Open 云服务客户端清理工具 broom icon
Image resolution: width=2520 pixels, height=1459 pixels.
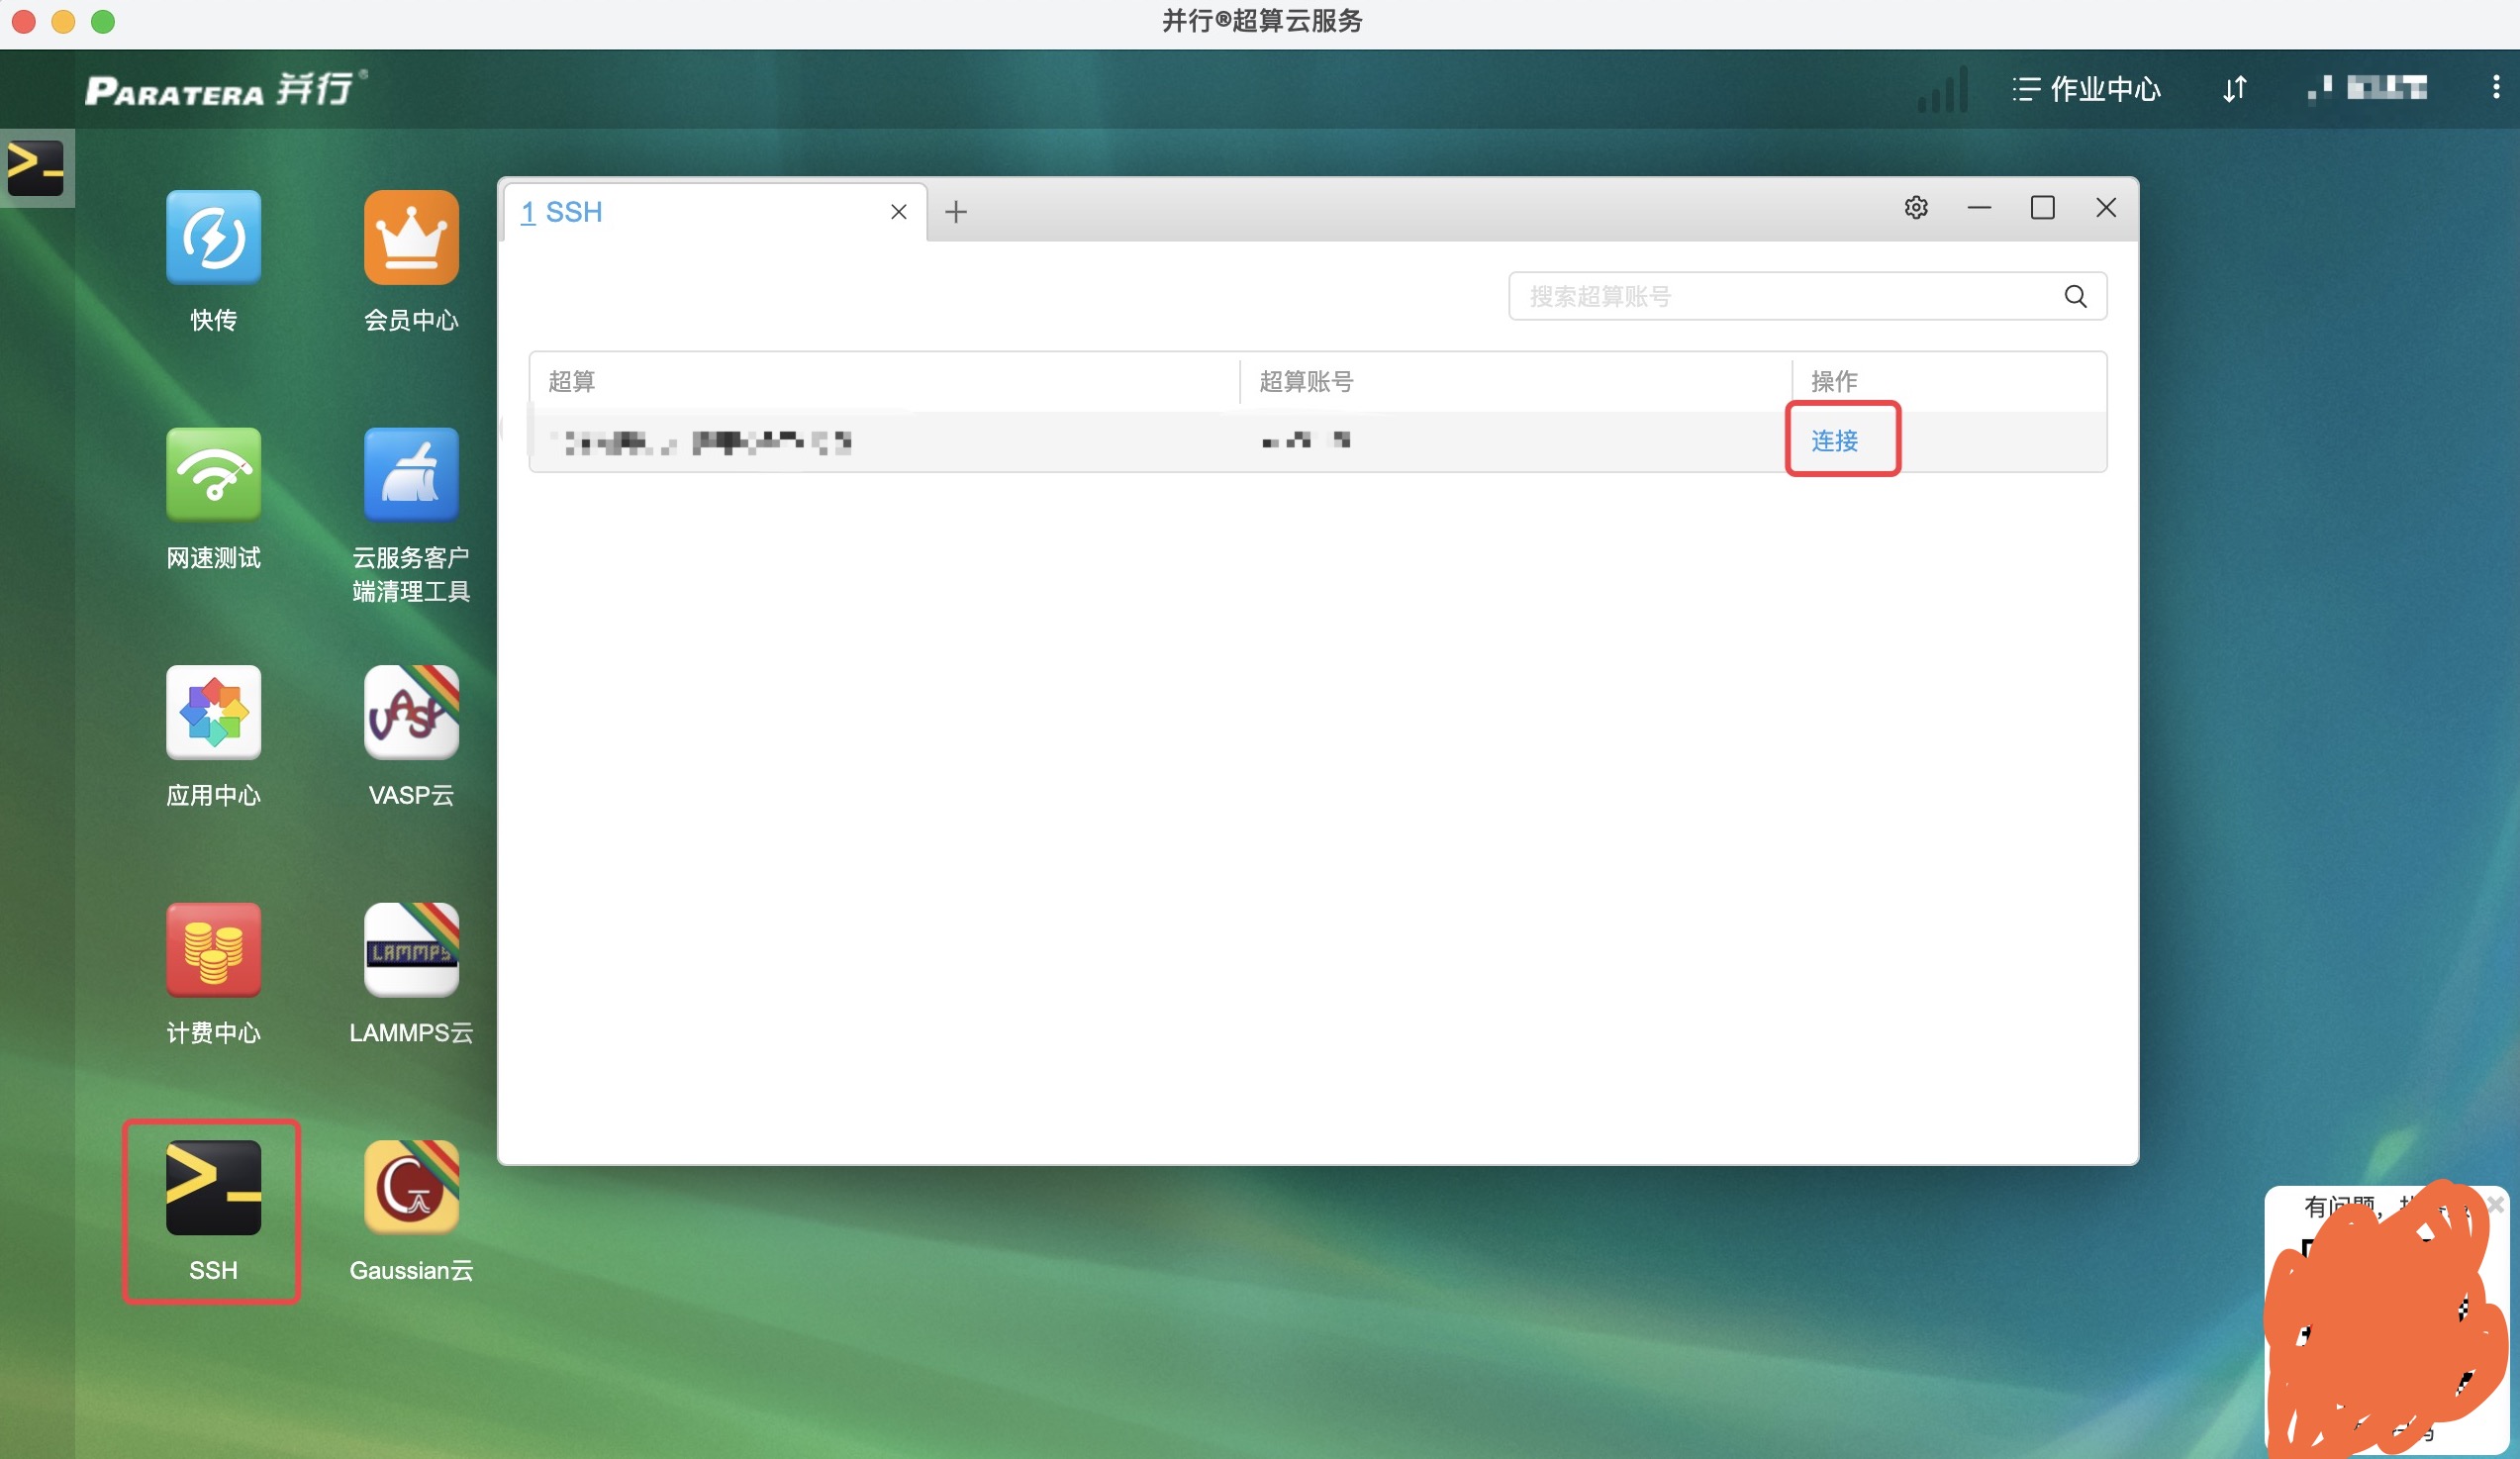[x=411, y=475]
